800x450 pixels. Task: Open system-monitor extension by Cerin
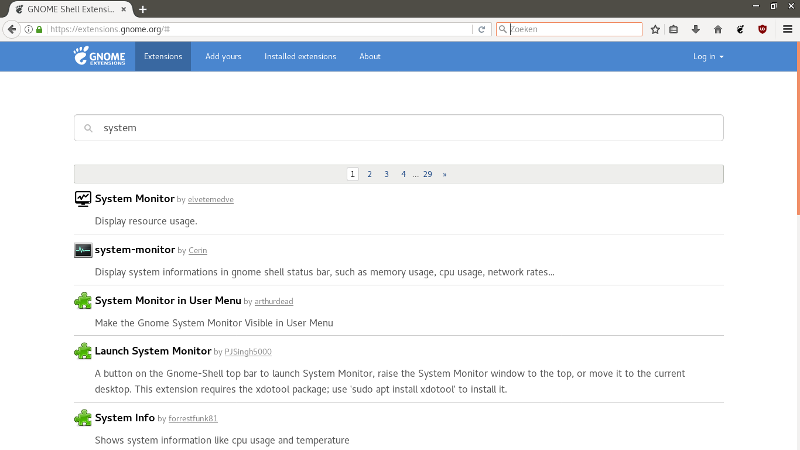click(135, 249)
